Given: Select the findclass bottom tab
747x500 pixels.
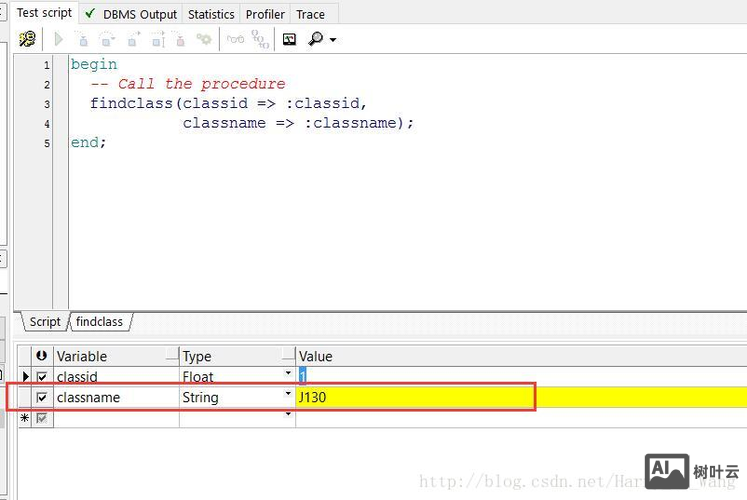Looking at the screenshot, I should point(99,322).
